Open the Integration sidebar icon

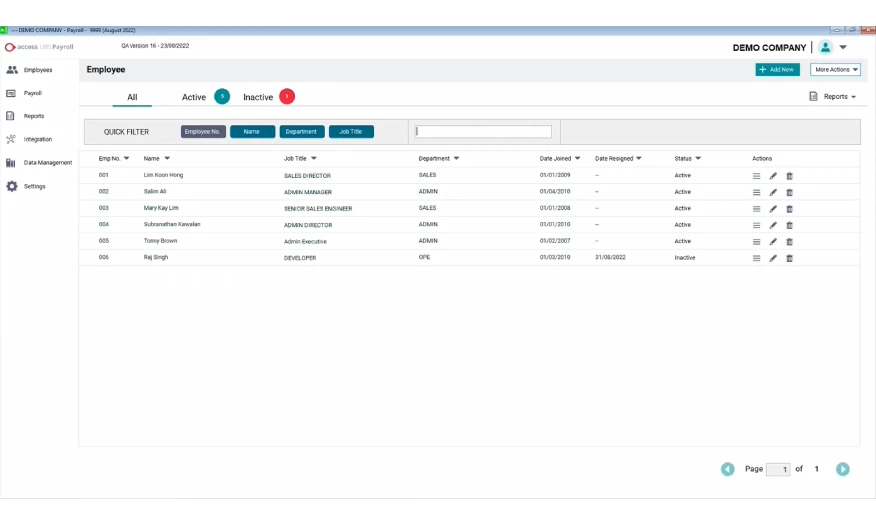point(12,139)
